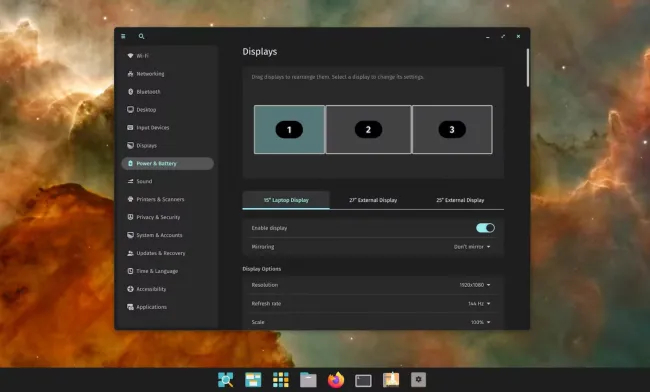650x392 pixels.
Task: Click the Printers & Scanners icon
Action: point(130,199)
